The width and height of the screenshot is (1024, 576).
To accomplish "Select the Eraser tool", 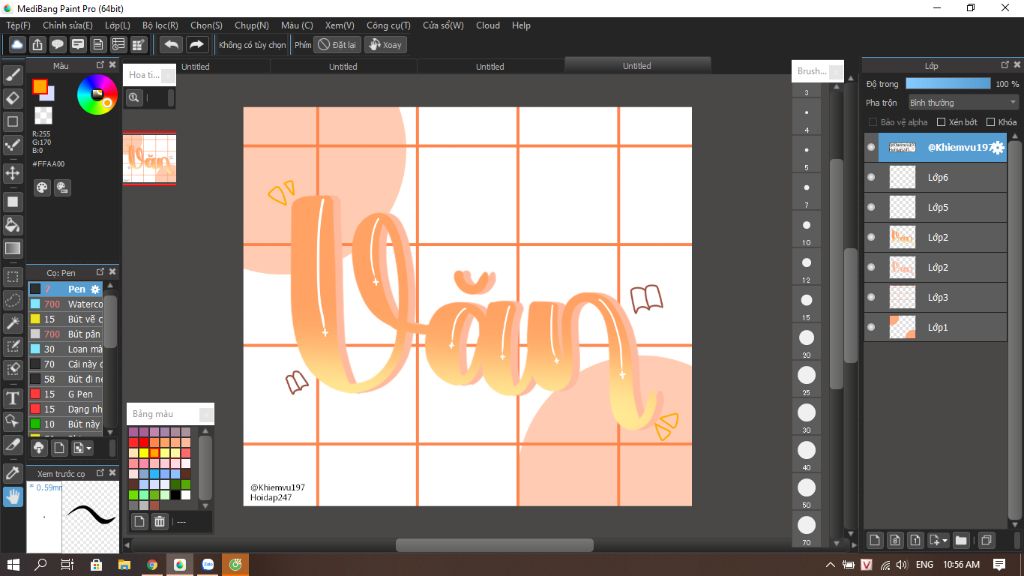I will coord(12,98).
